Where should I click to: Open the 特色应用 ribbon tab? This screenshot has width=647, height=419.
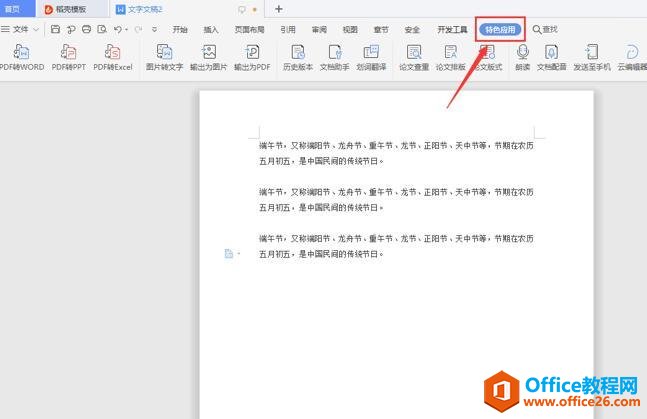[x=500, y=30]
